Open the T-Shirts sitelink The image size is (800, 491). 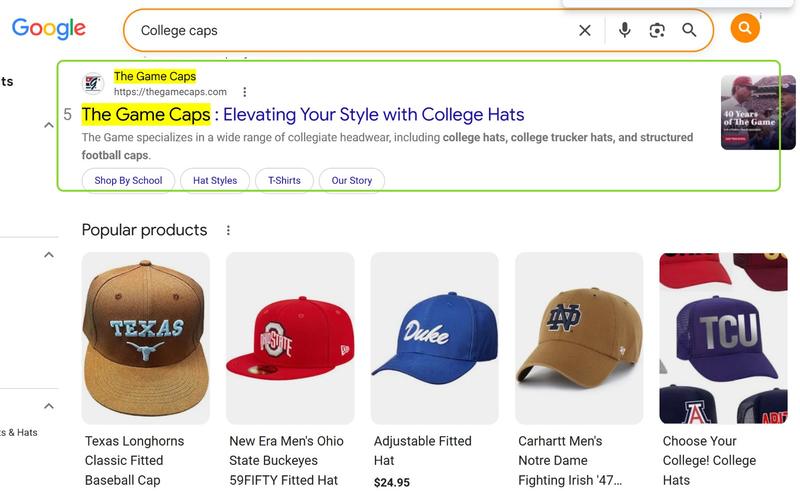[284, 180]
